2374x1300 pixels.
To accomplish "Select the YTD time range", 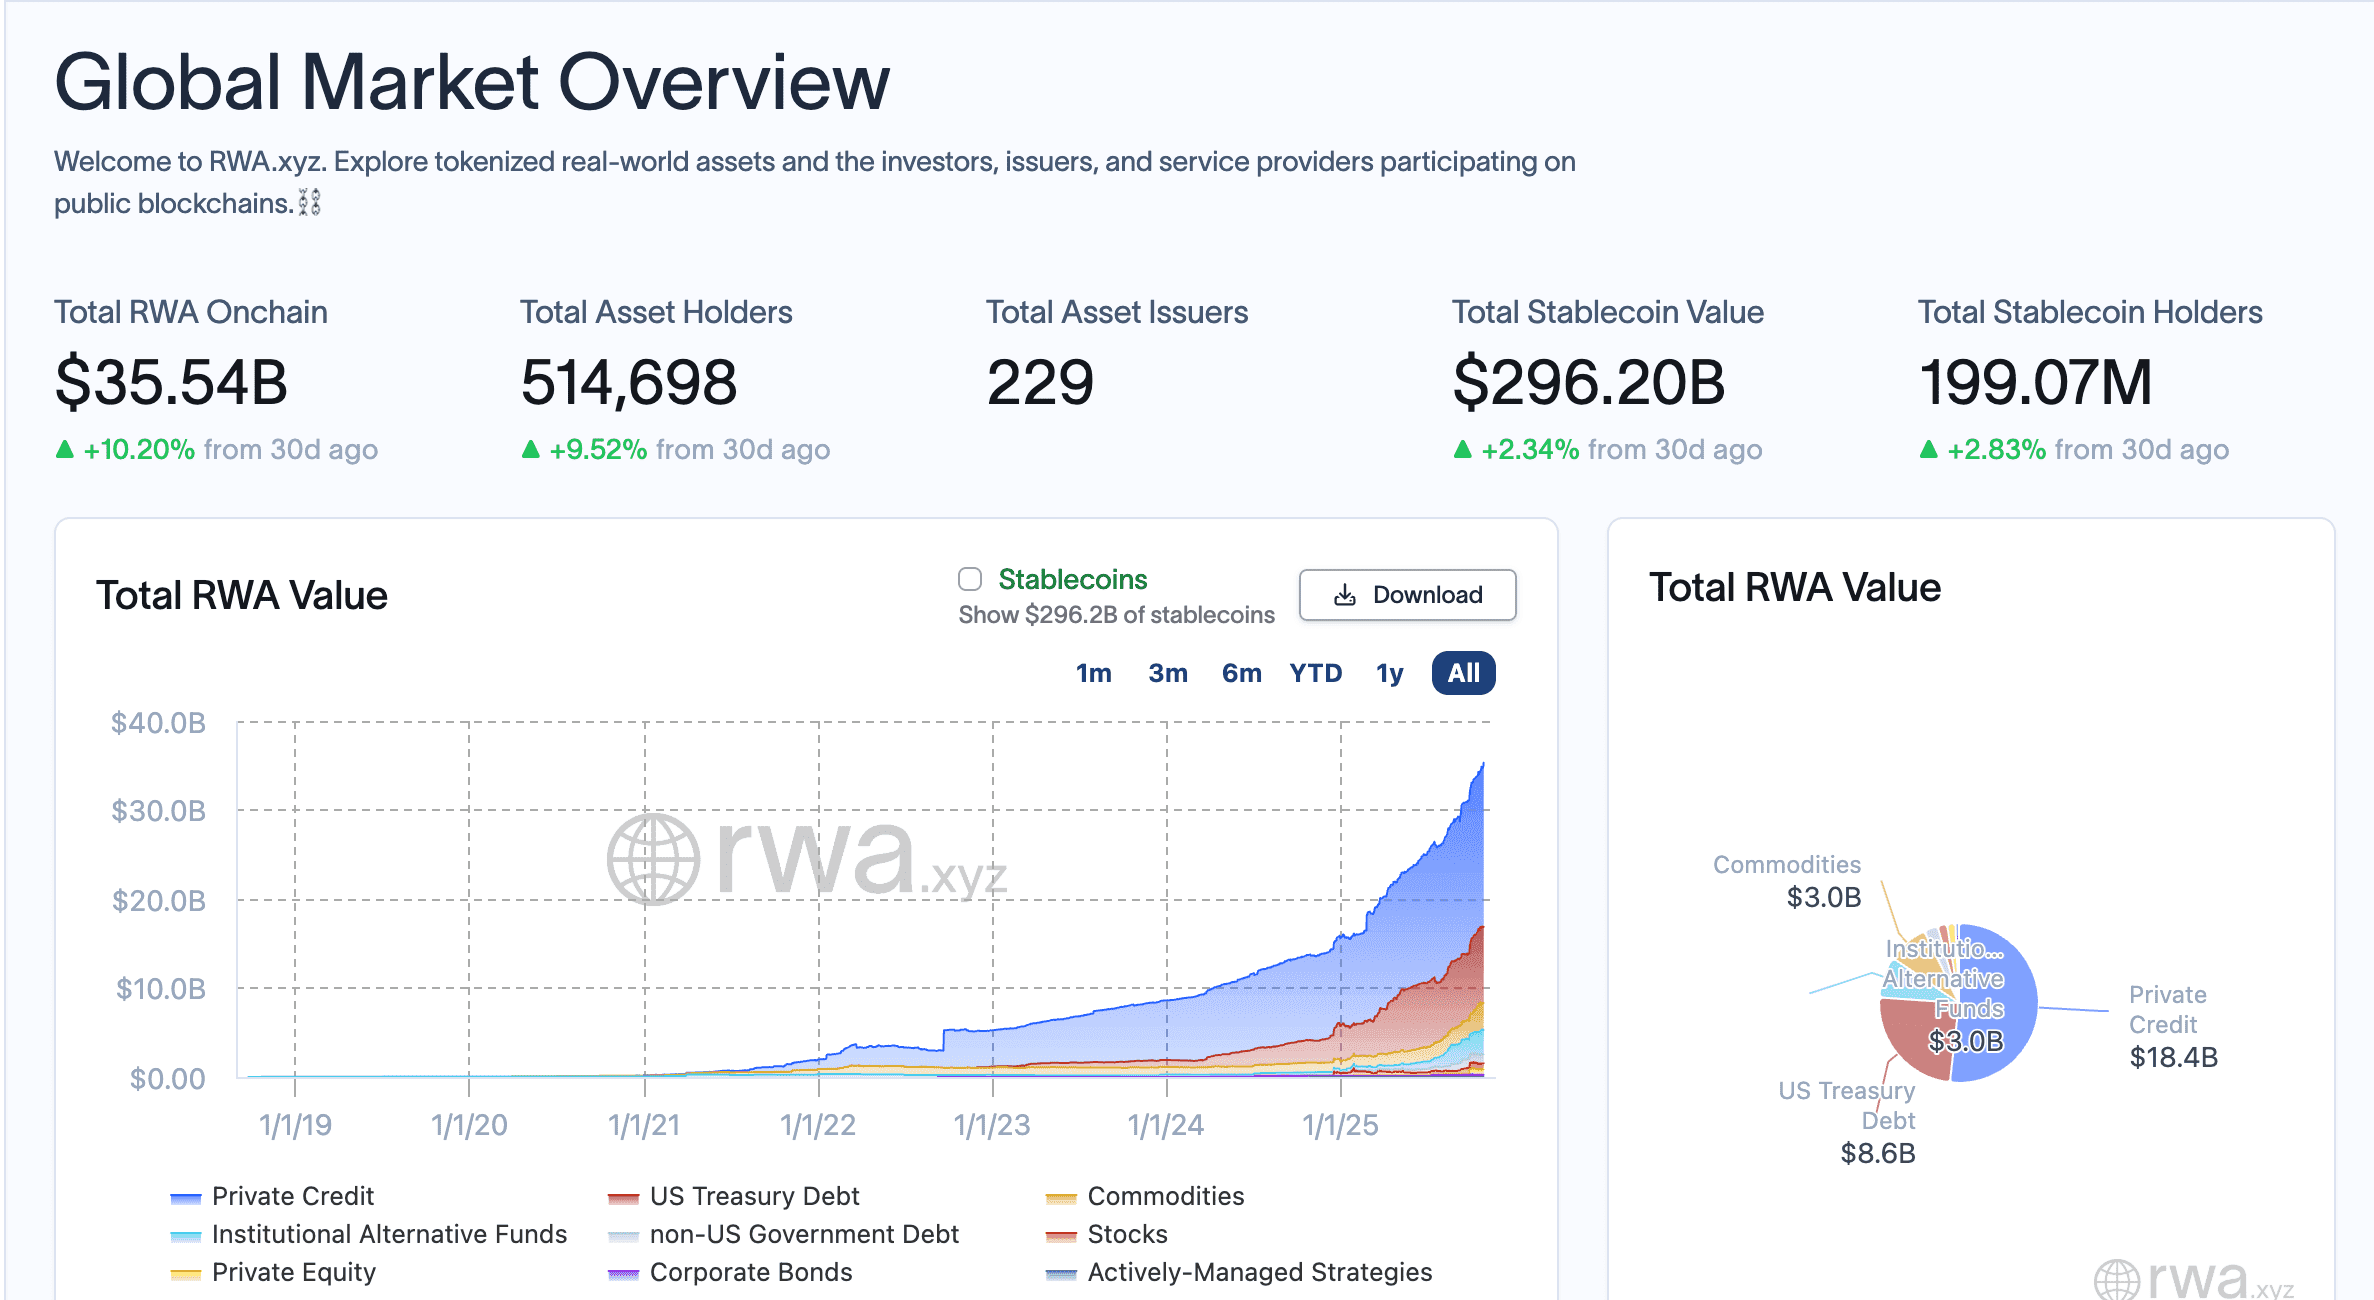I will click(x=1315, y=673).
